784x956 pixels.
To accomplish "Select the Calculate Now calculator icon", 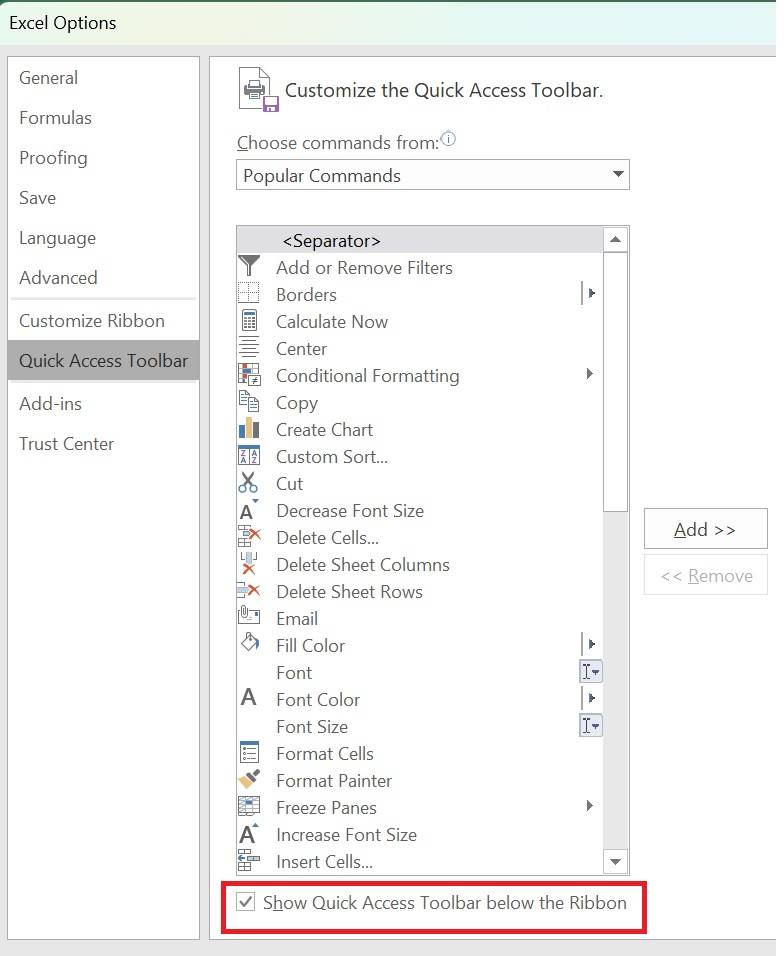I will tap(249, 321).
